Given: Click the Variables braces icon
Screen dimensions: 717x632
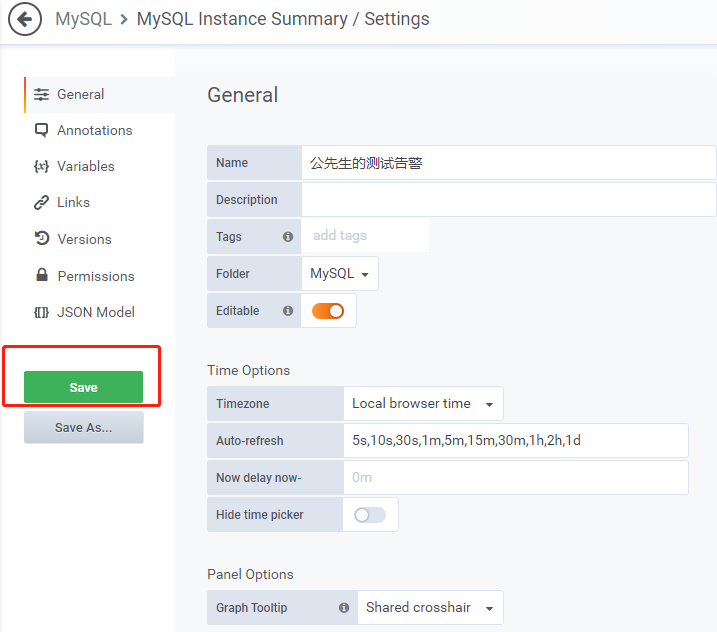Looking at the screenshot, I should 41,166.
